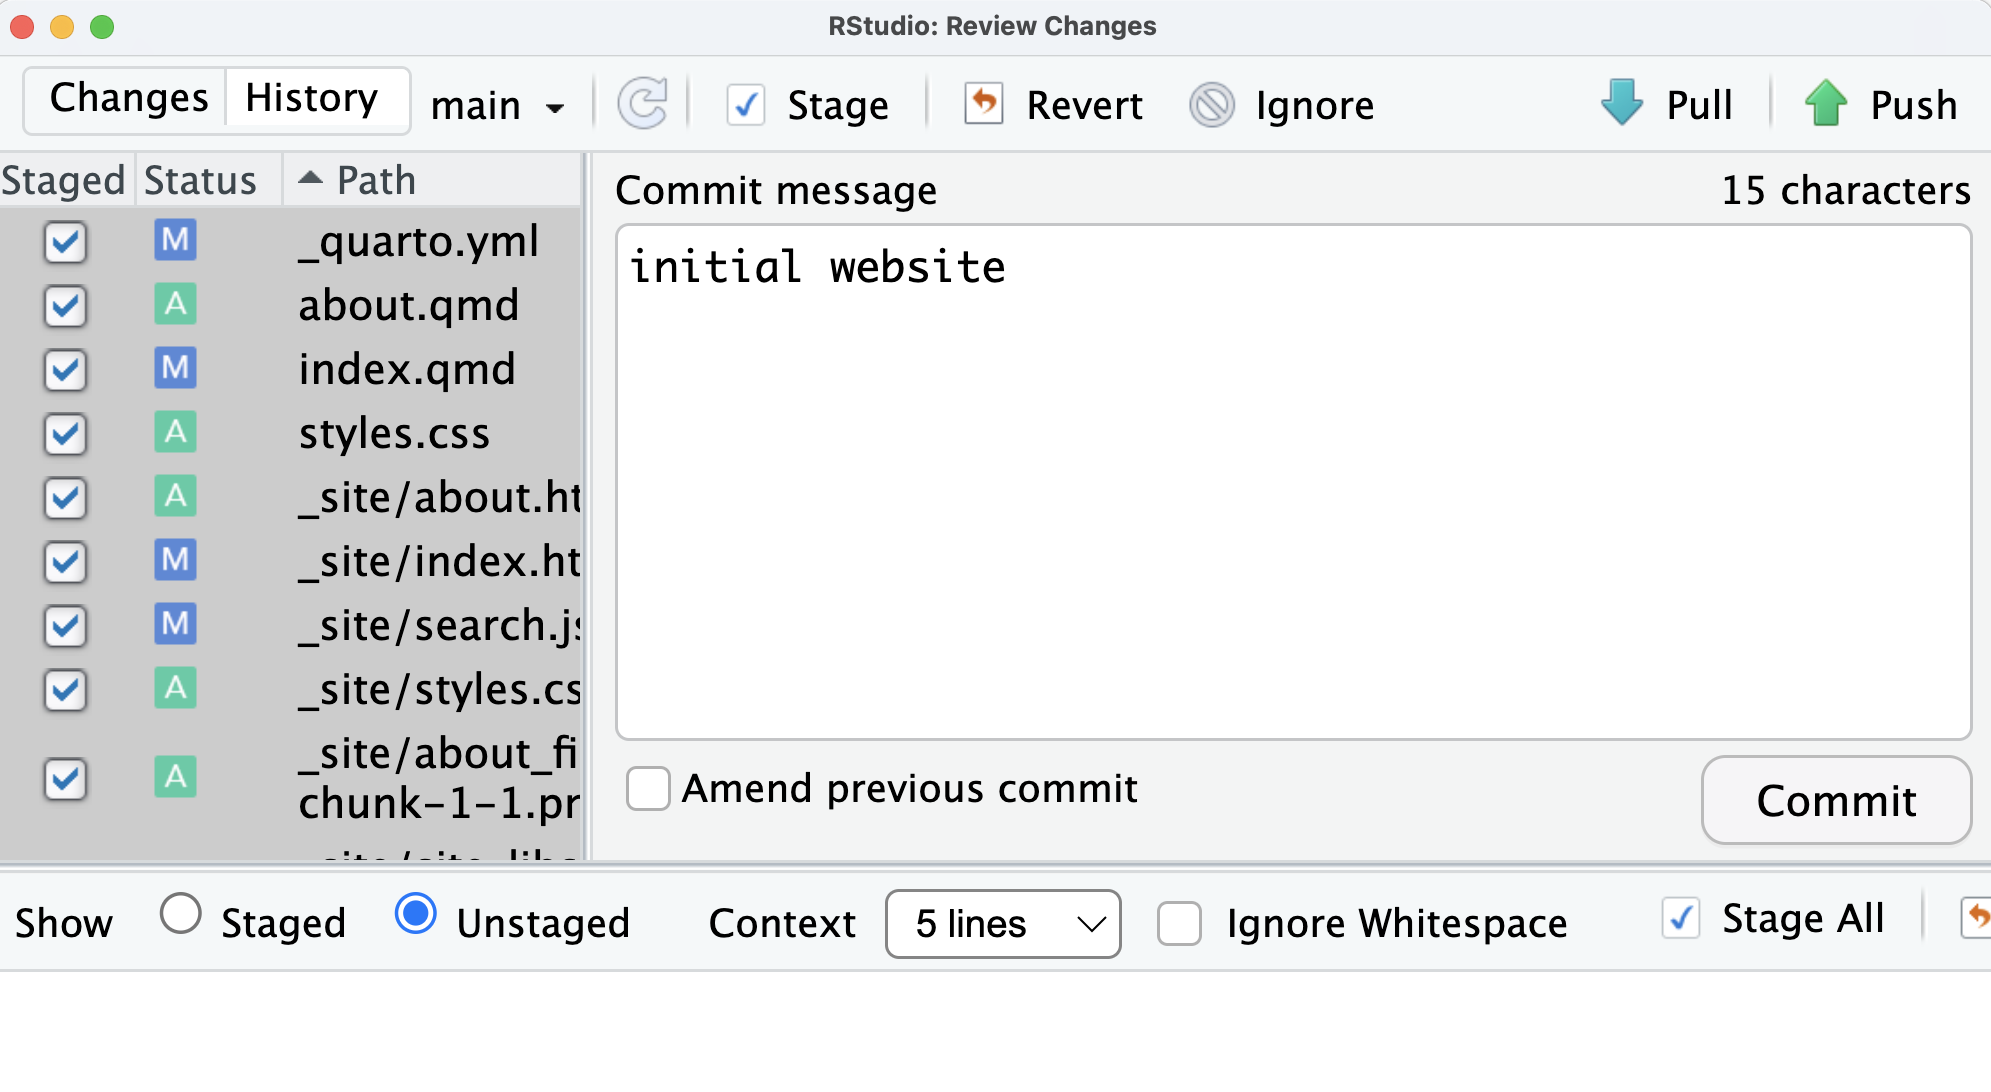1991x1092 pixels.
Task: Switch to the History tab
Action: [x=312, y=98]
